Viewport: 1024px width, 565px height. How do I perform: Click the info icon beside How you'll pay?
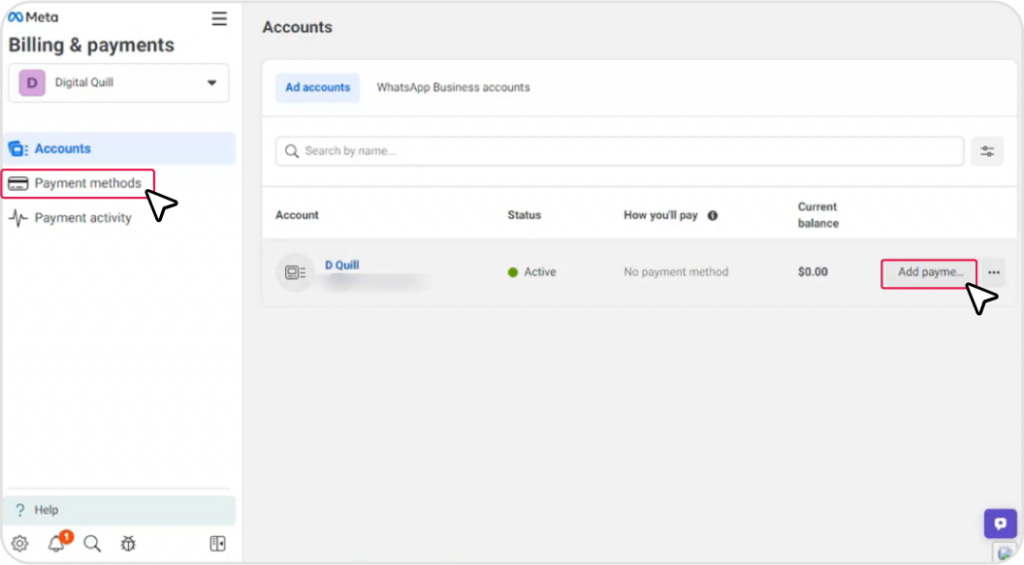(x=713, y=215)
